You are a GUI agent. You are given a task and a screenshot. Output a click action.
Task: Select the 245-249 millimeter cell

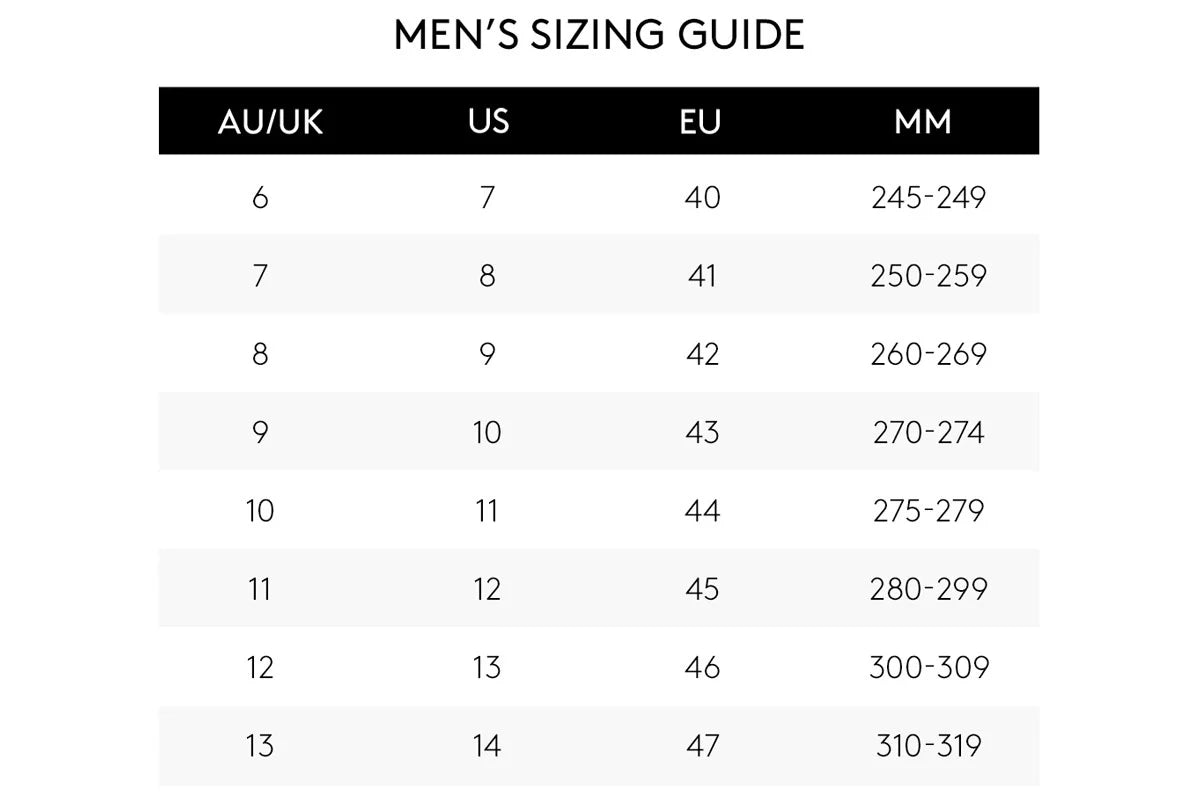coord(928,198)
